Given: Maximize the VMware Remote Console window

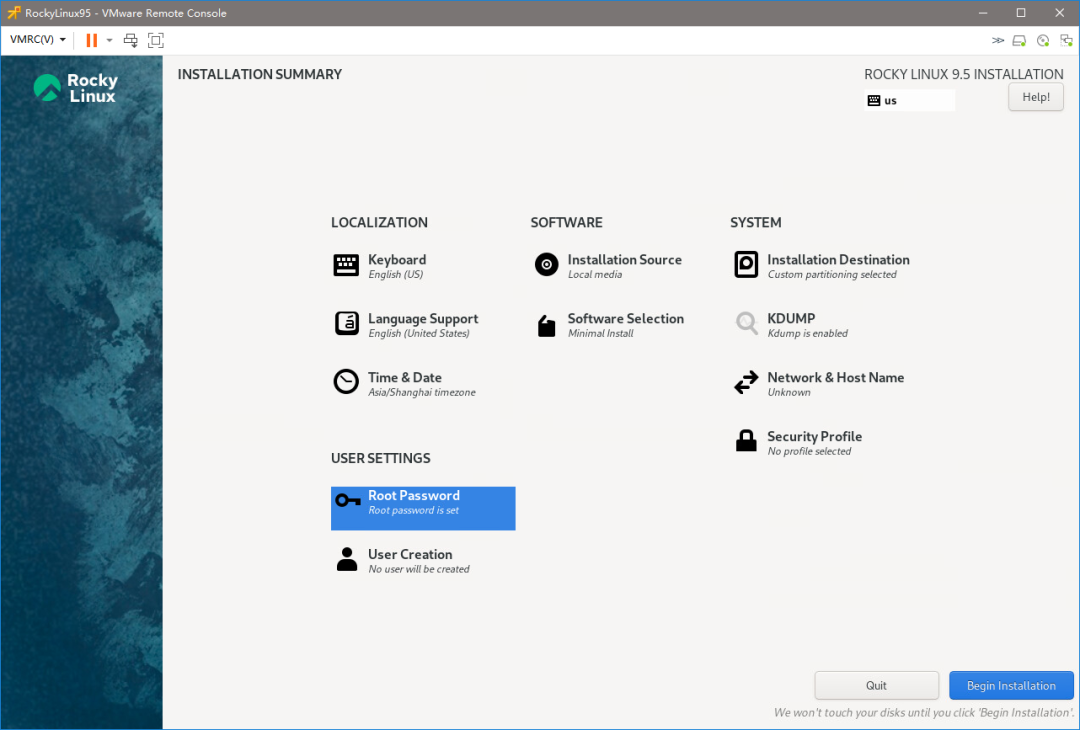Looking at the screenshot, I should [x=1021, y=13].
